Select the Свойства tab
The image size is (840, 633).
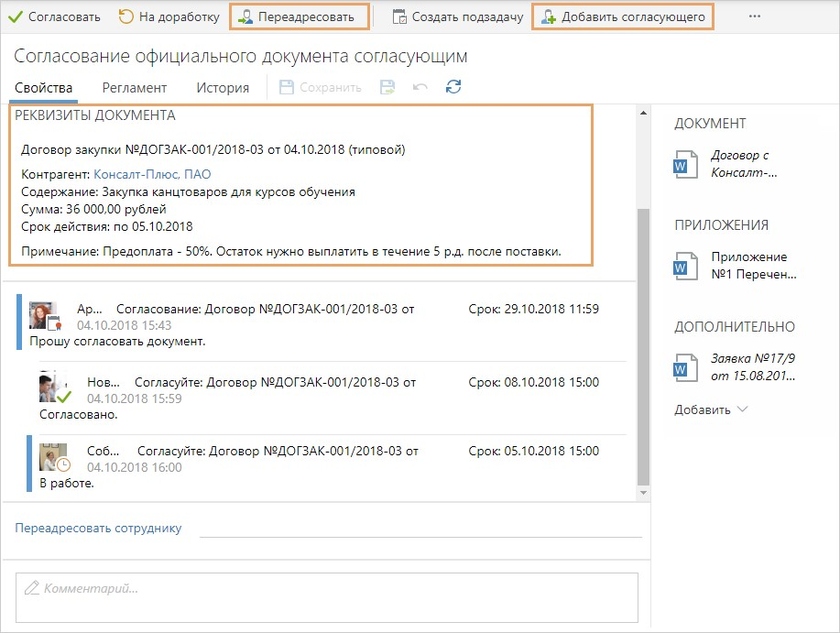44,88
